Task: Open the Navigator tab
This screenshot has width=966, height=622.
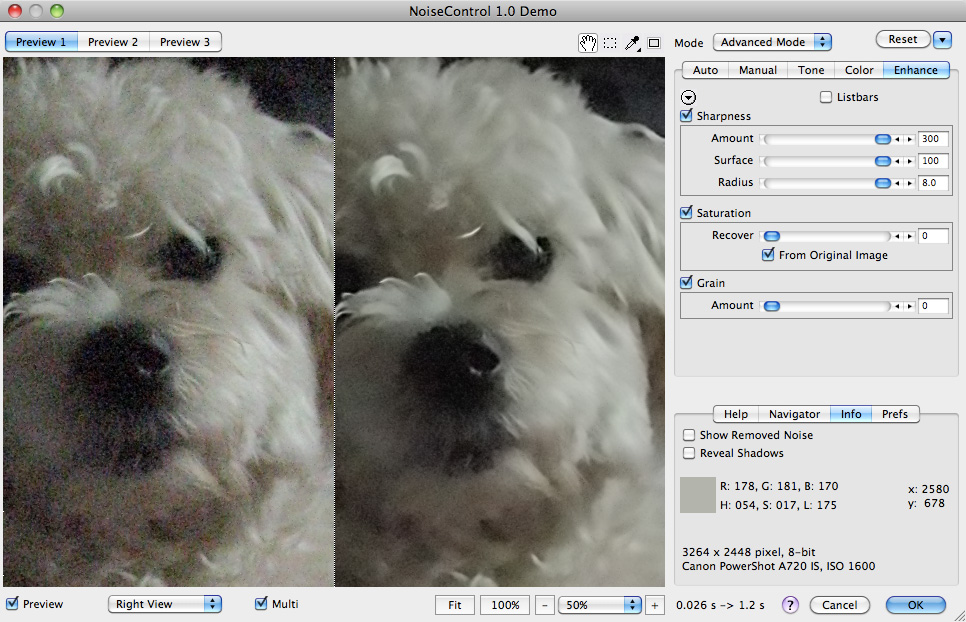Action: tap(794, 414)
